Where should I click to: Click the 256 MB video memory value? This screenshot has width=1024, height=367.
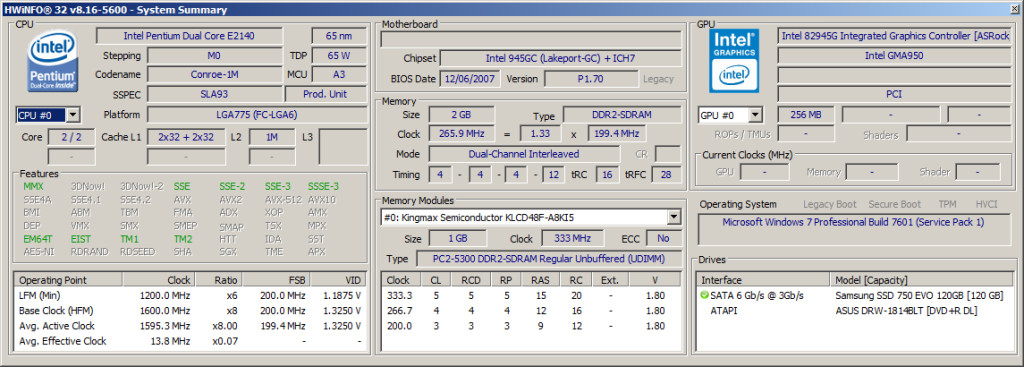806,115
